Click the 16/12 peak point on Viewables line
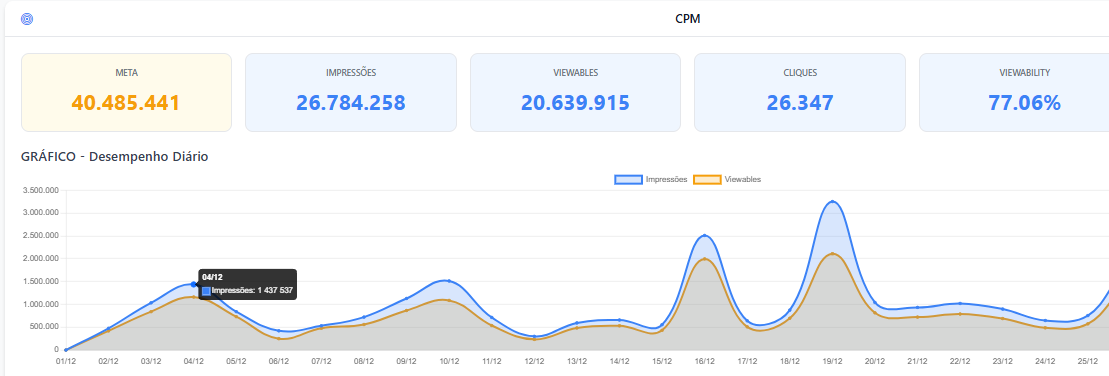Image resolution: width=1109 pixels, height=376 pixels. coord(704,259)
